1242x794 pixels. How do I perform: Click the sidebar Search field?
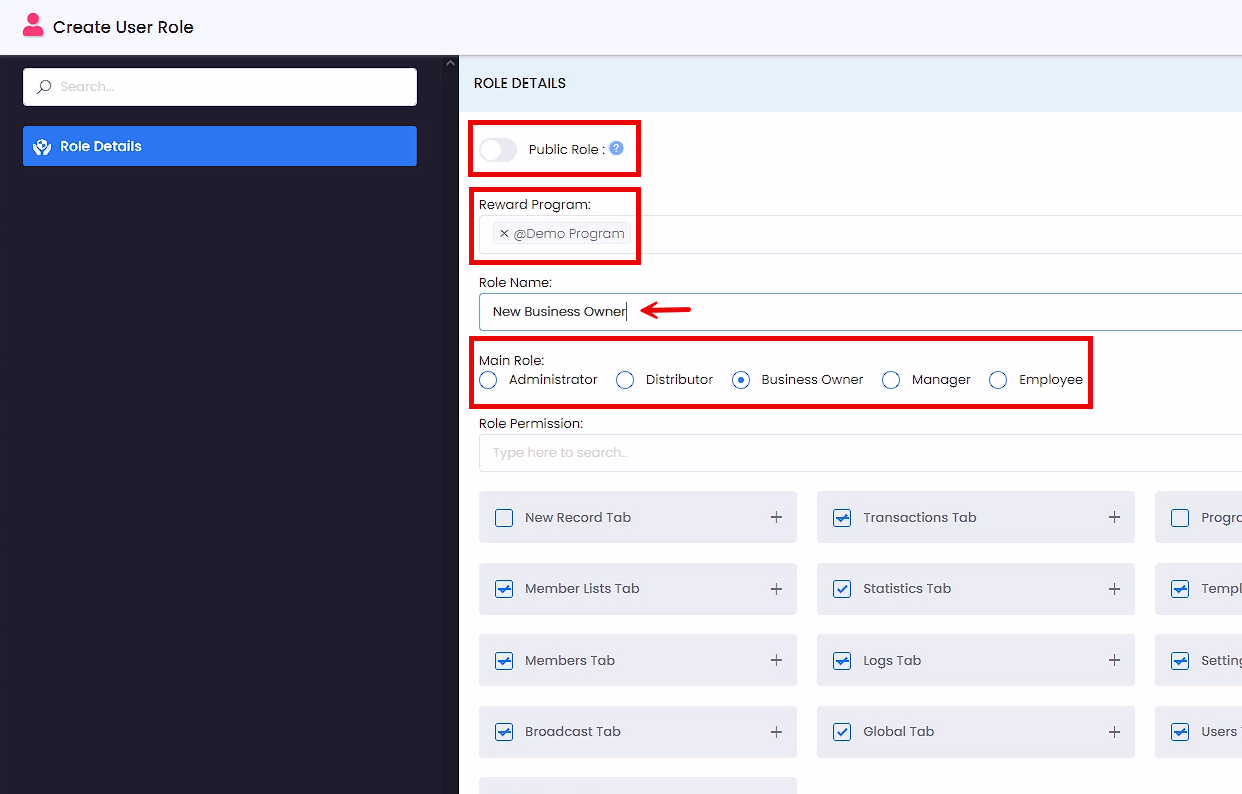coord(220,87)
